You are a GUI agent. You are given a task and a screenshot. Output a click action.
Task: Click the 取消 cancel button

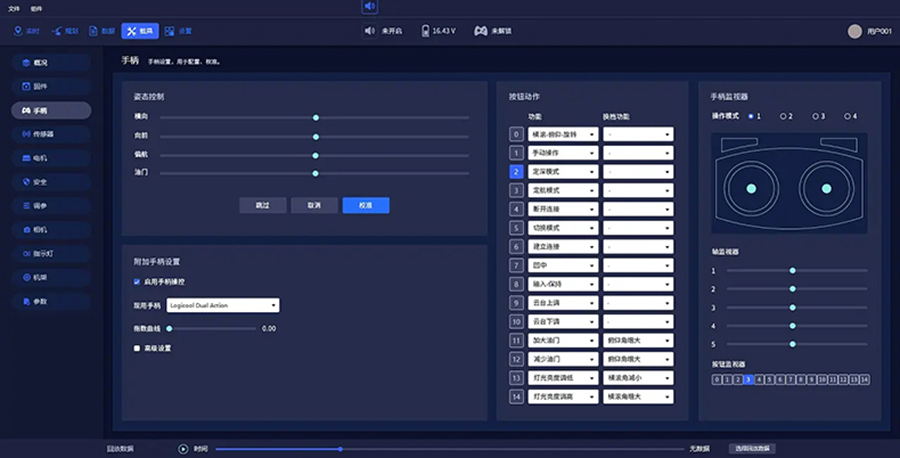pyautogui.click(x=314, y=205)
